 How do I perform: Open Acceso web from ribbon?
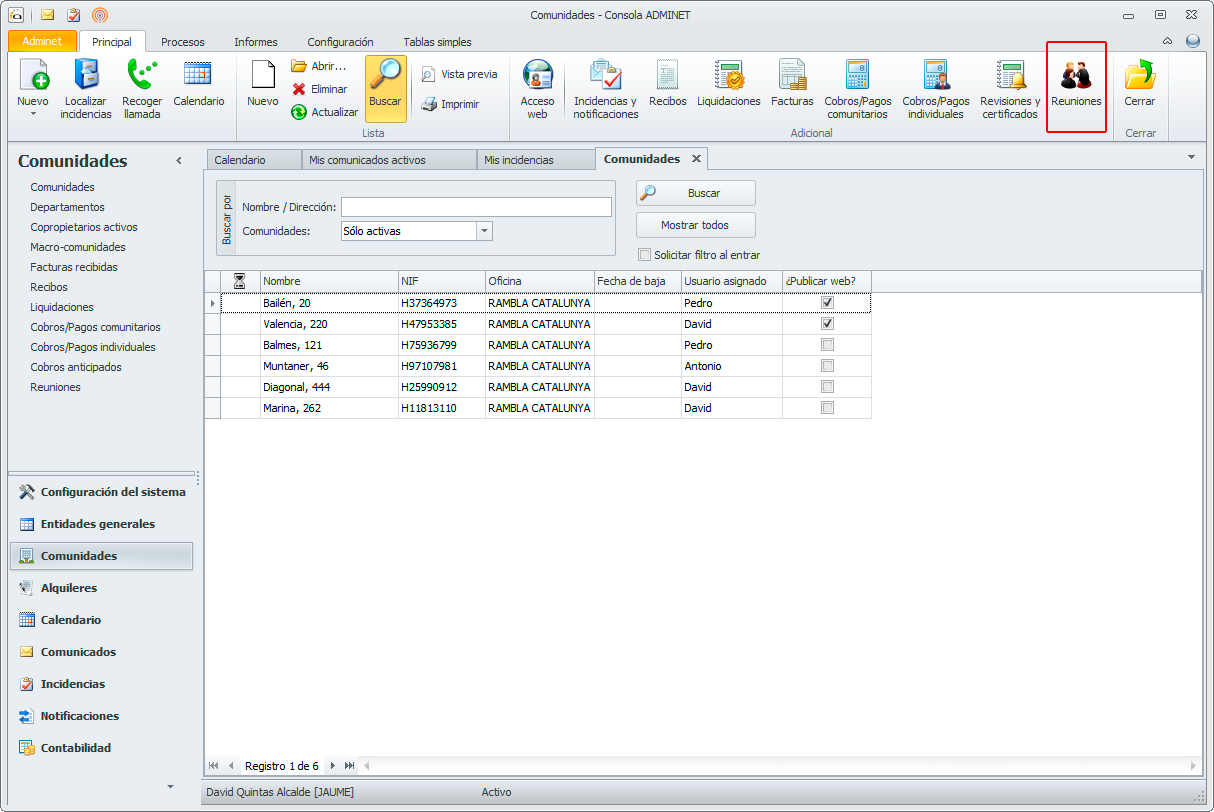tap(537, 77)
